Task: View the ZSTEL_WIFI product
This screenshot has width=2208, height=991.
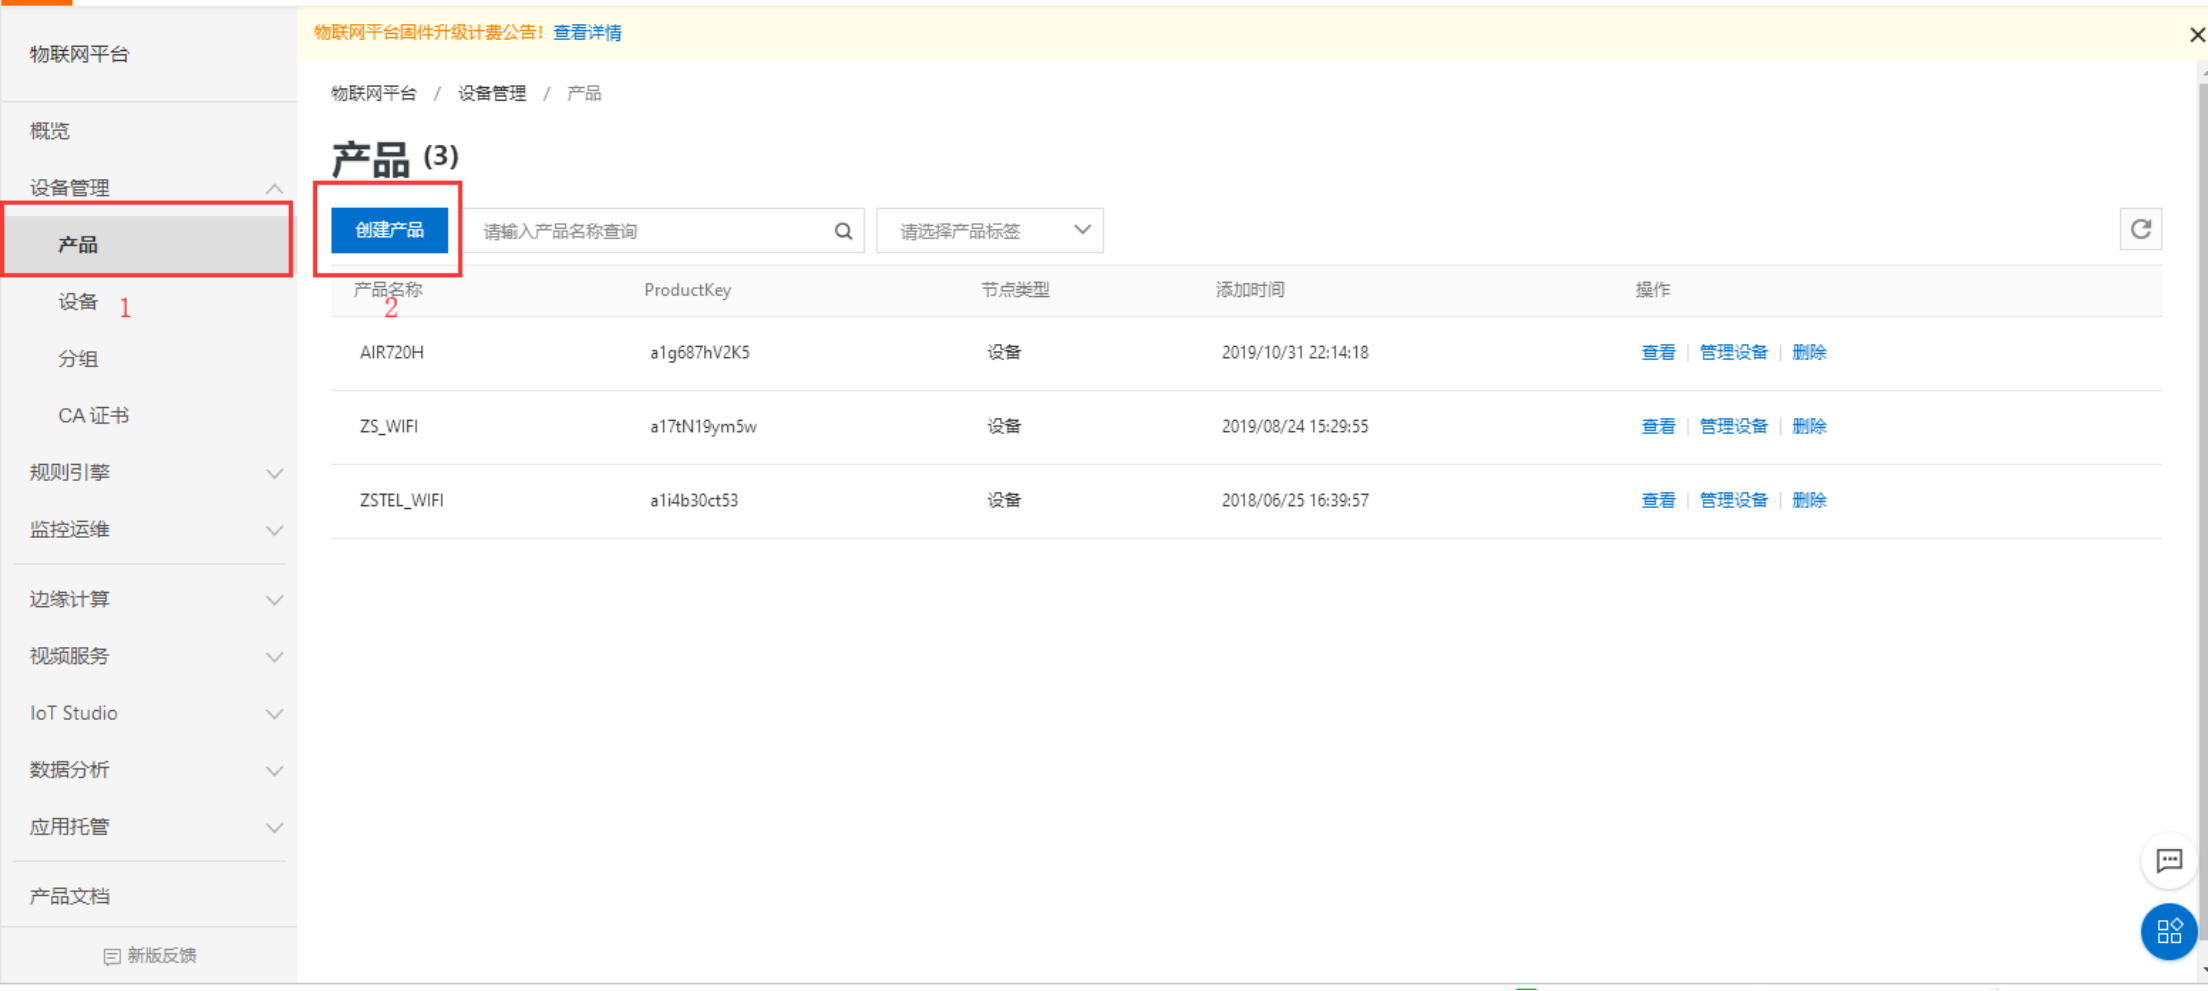Action: point(1658,501)
